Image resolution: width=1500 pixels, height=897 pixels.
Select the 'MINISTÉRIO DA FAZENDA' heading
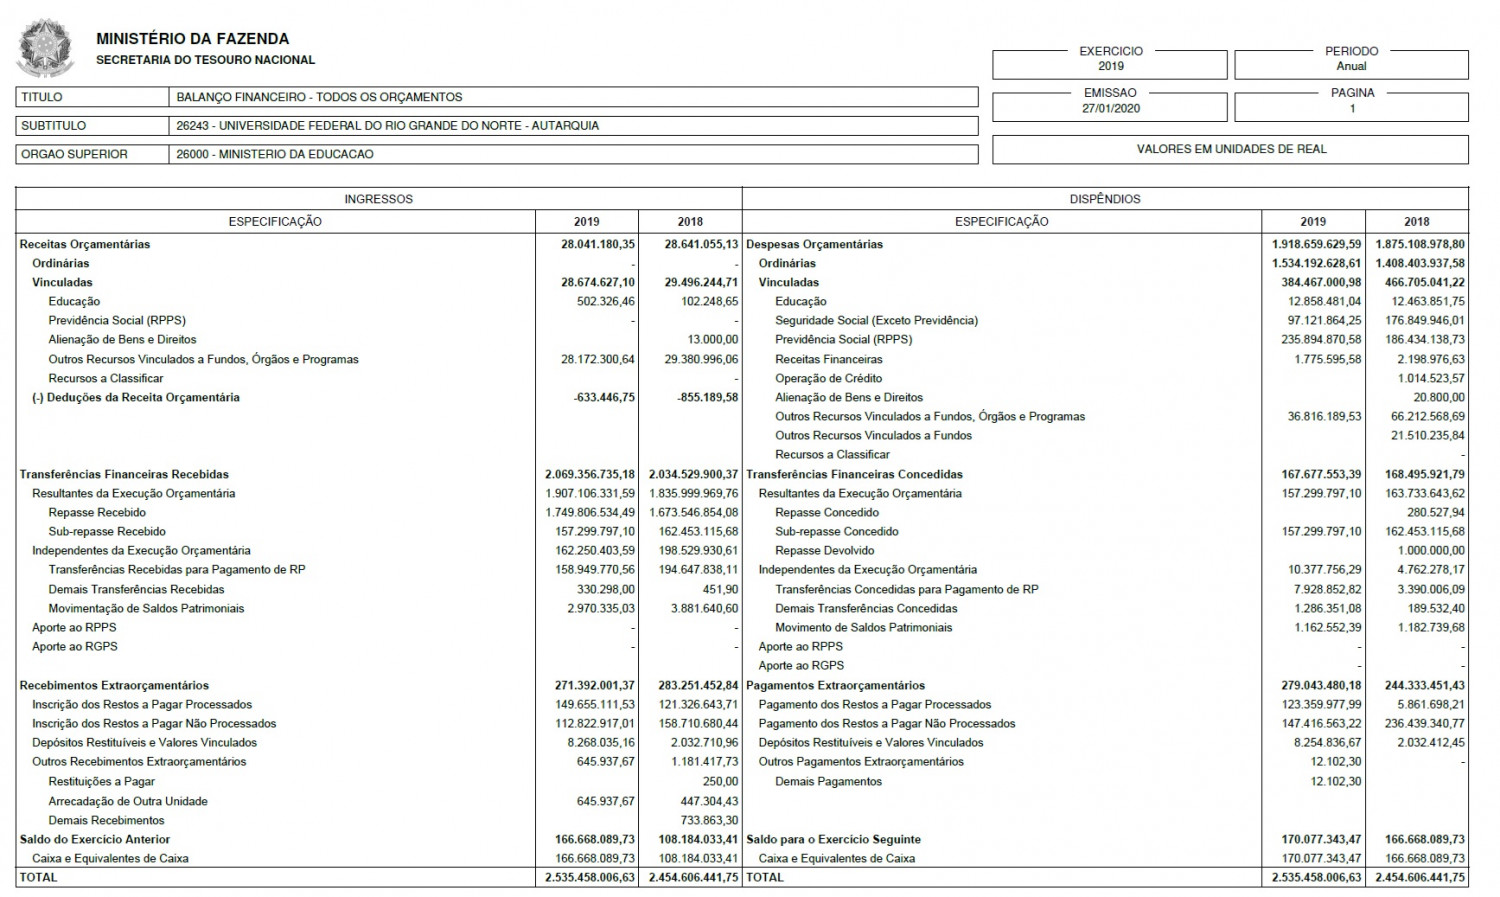coord(193,39)
